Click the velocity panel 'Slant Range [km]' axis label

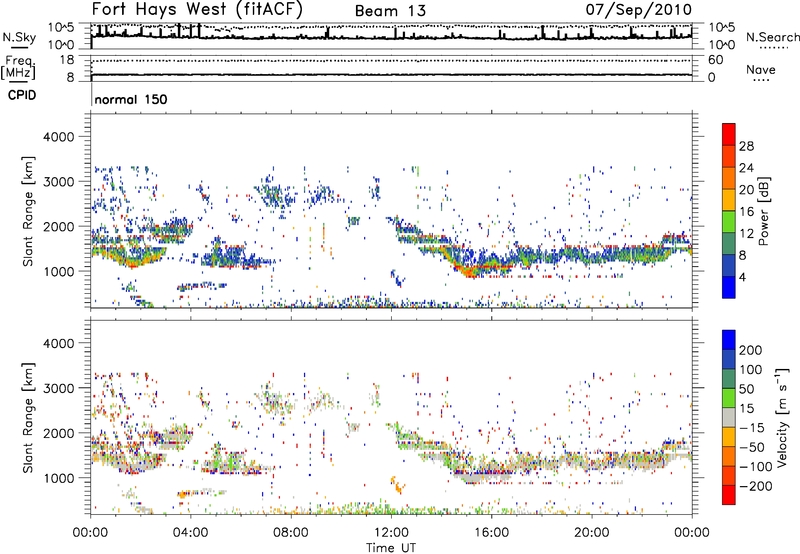click(28, 417)
